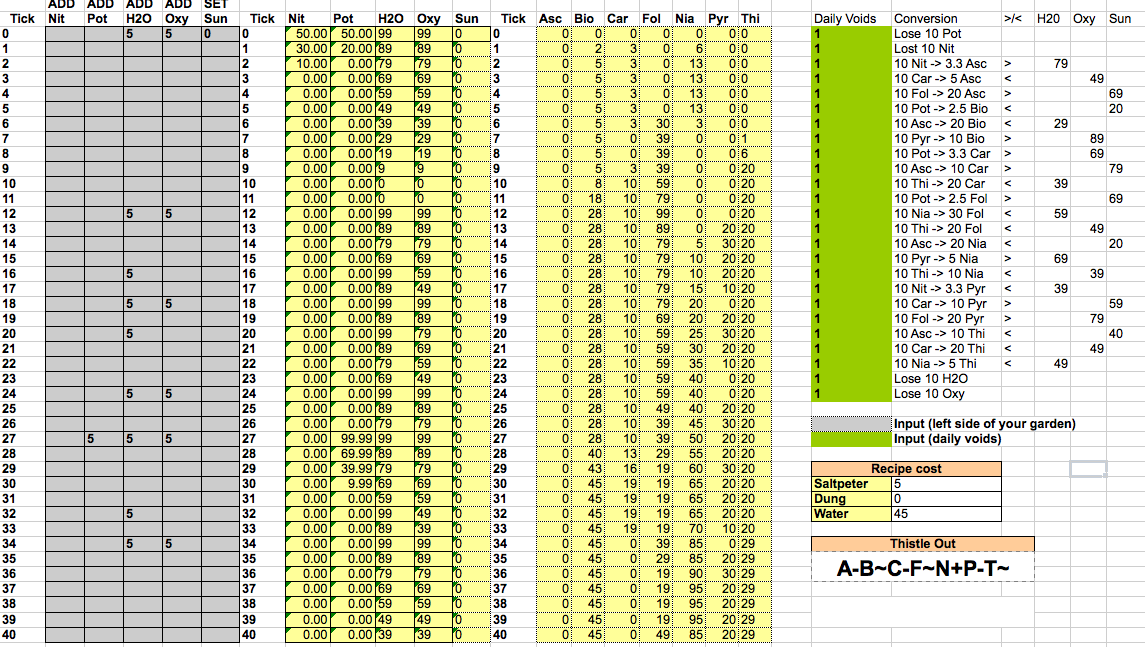This screenshot has height=647, width=1145.
Task: Click the ADD H2O input cell at tick 0
Action: [142, 34]
